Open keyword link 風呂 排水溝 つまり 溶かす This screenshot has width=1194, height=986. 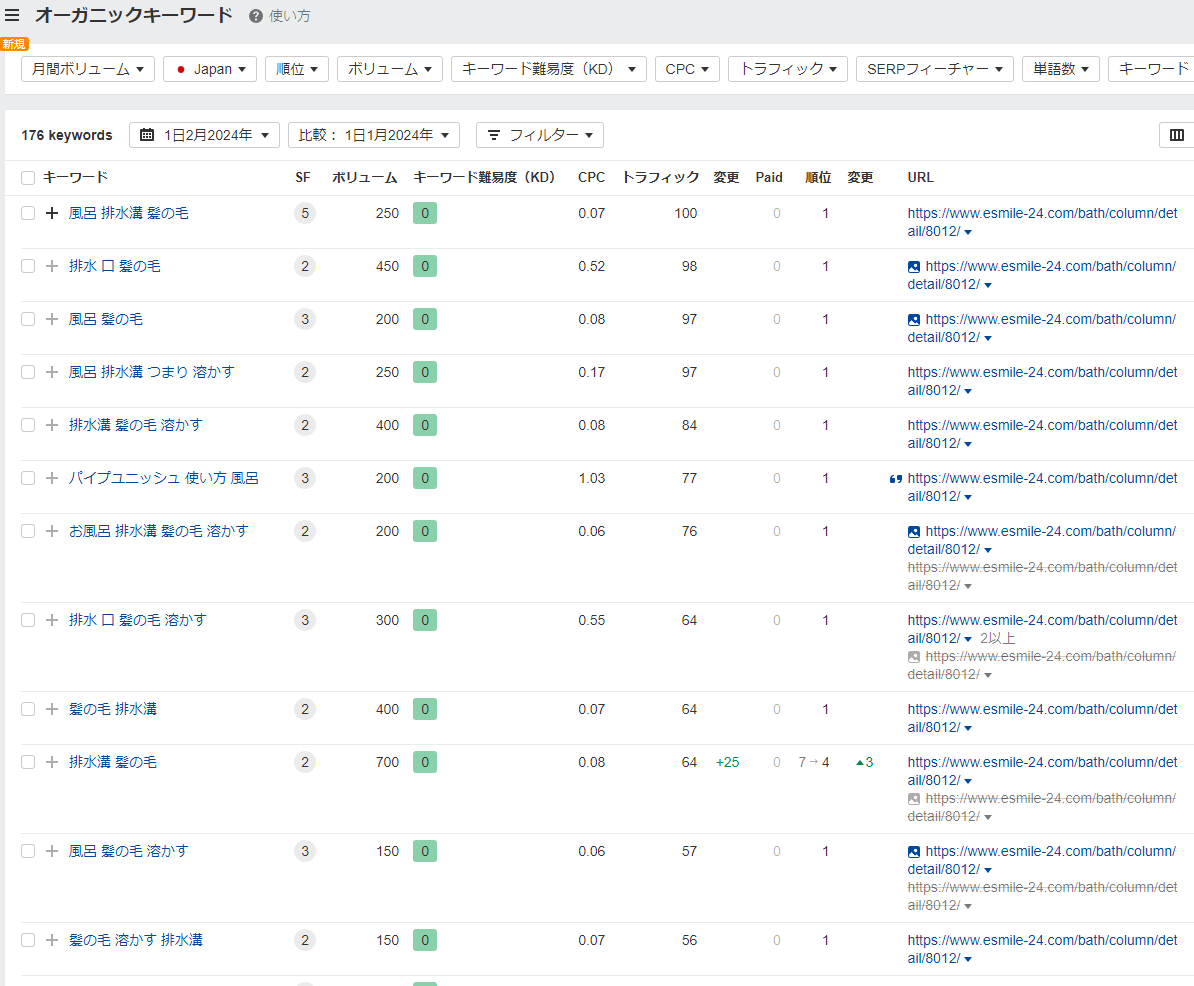152,372
